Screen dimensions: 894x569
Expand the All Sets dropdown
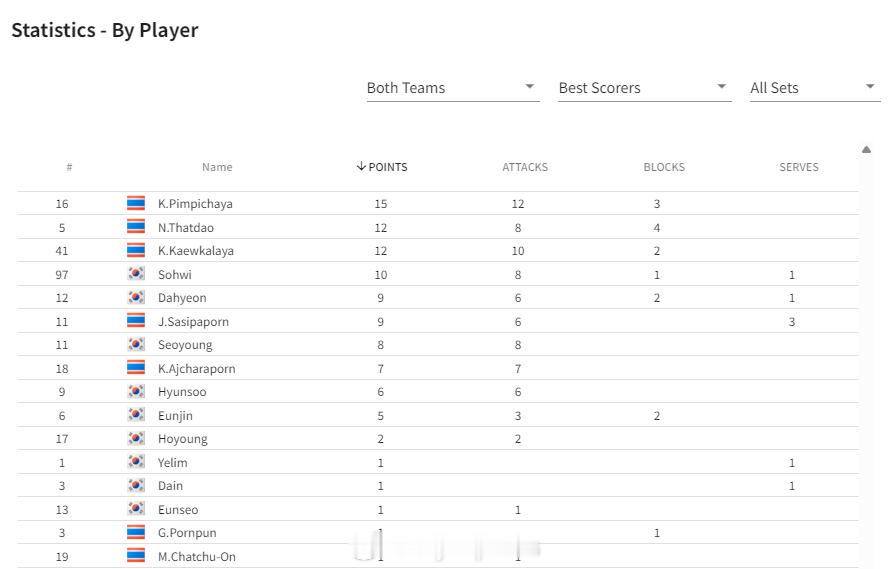(x=815, y=88)
